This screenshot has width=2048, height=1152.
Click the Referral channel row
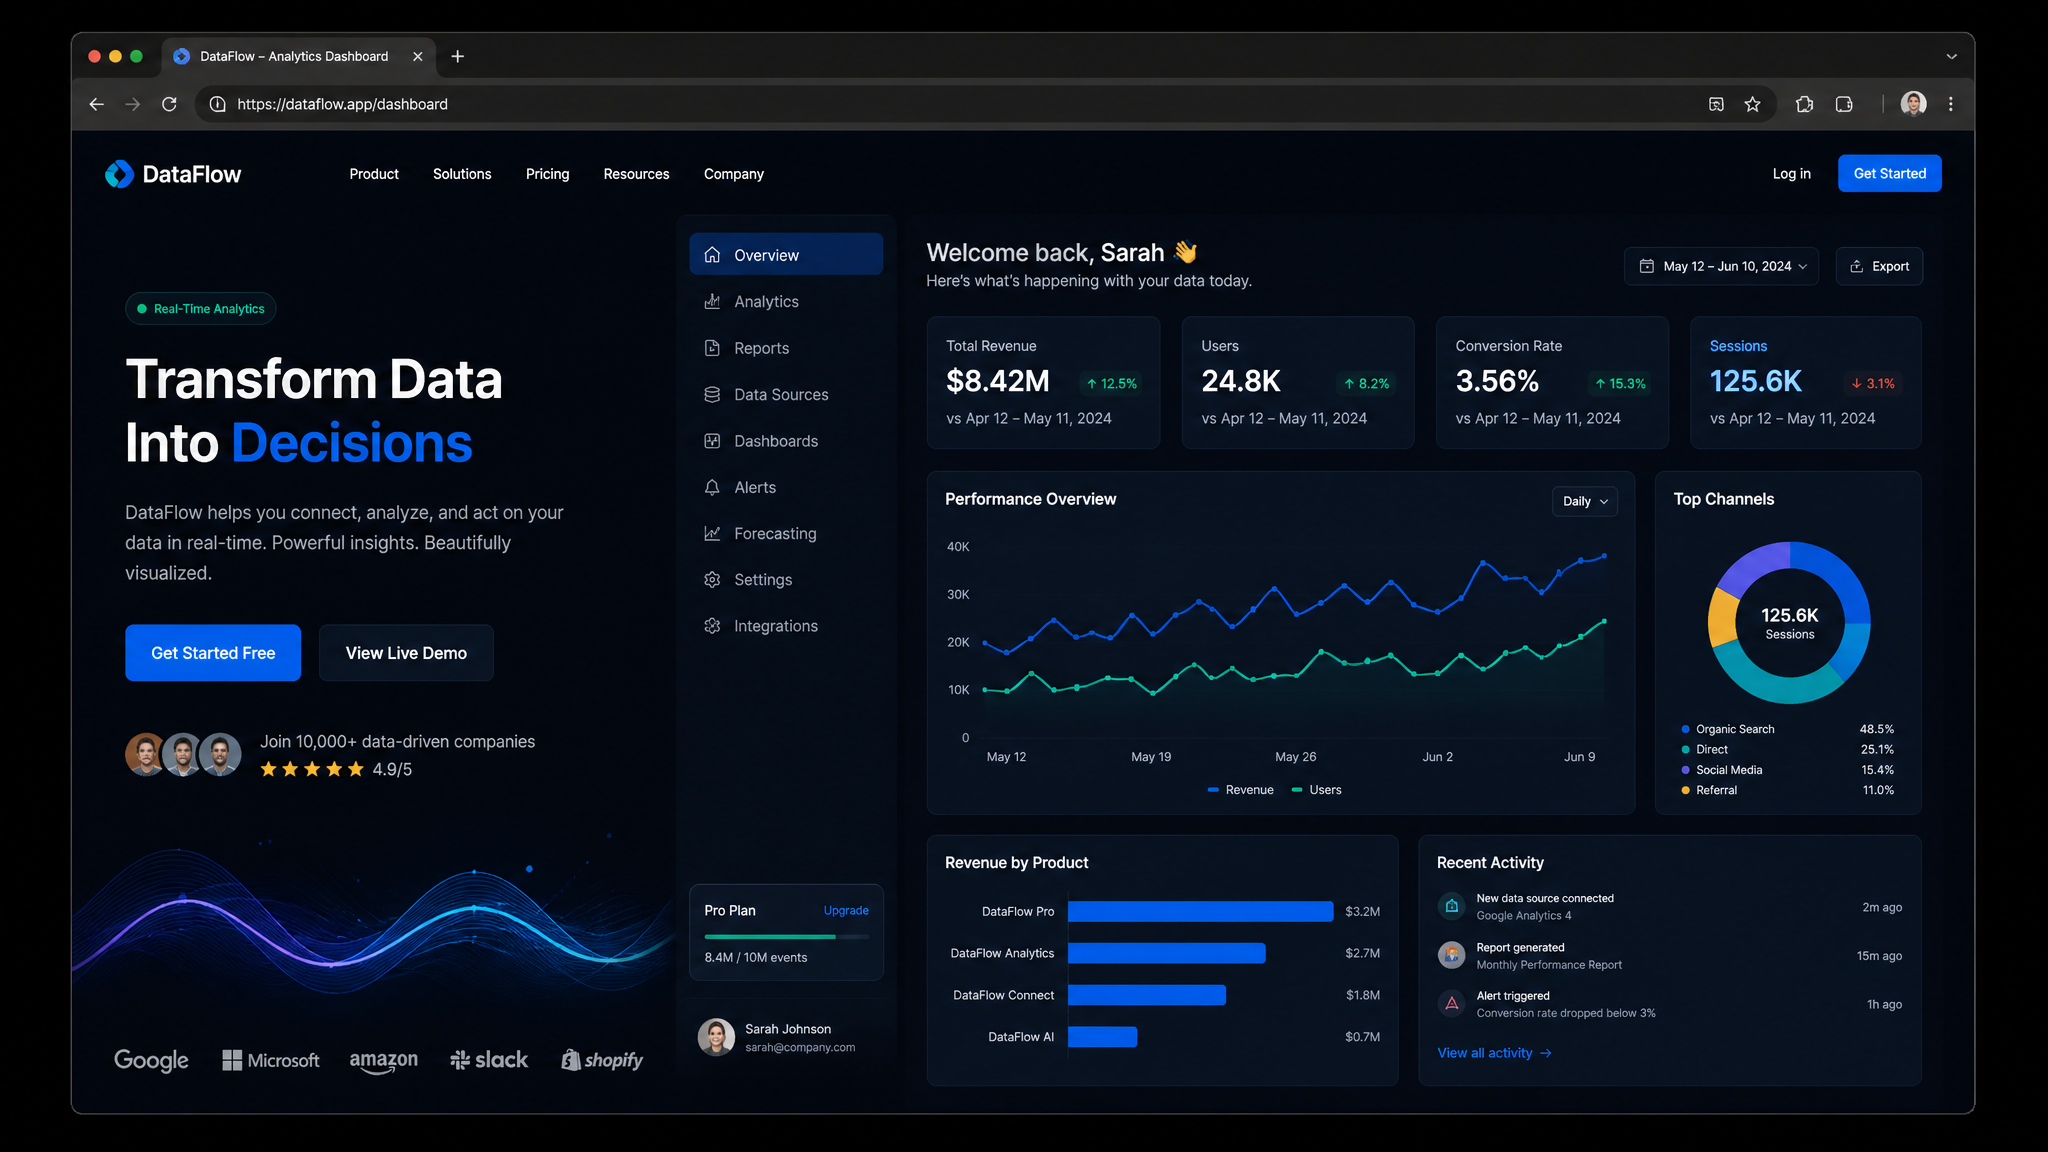point(1787,790)
